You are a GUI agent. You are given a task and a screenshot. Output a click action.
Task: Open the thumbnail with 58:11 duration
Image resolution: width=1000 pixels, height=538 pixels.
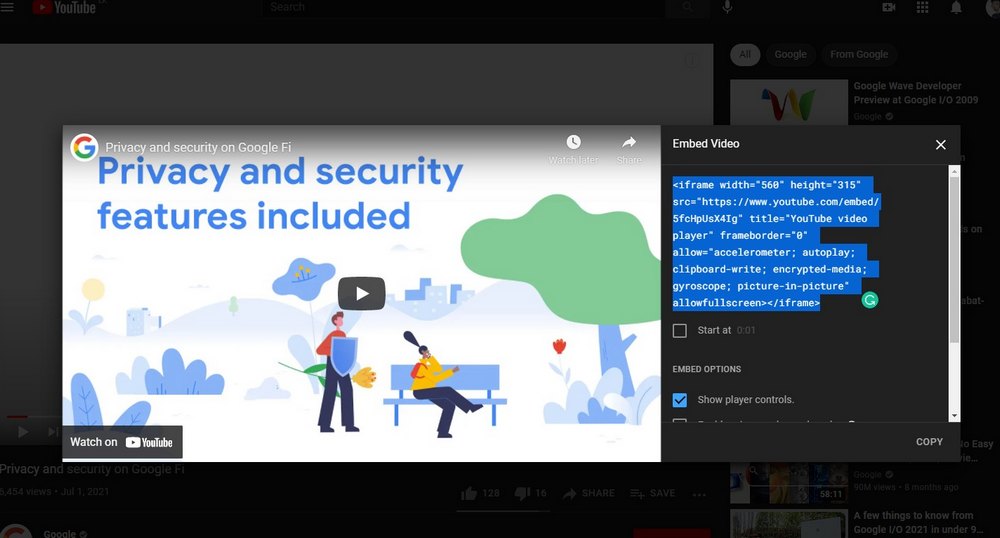(x=789, y=483)
